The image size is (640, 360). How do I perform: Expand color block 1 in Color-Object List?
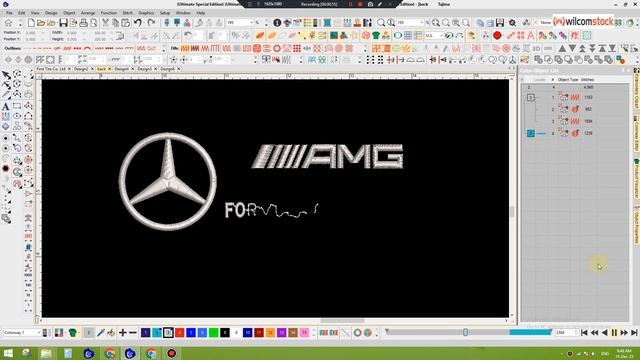coord(531,98)
